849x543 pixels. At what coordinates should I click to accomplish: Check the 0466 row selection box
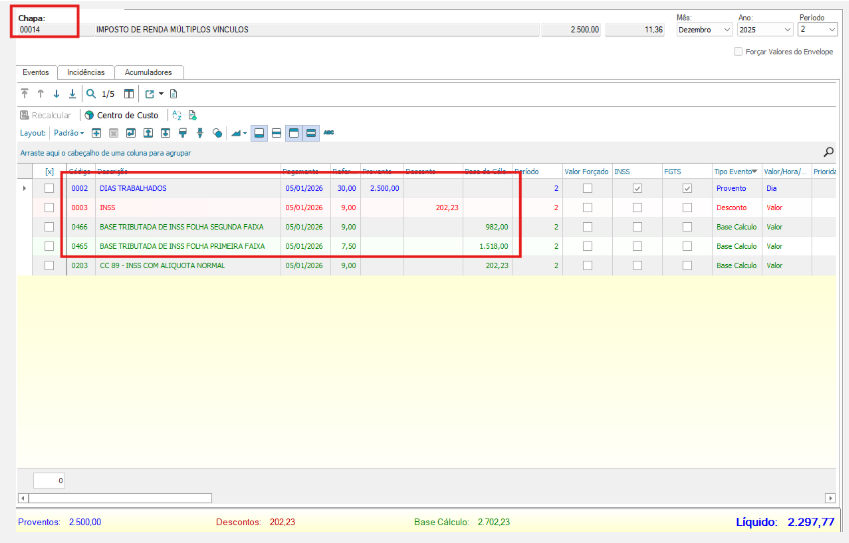pyautogui.click(x=49, y=227)
